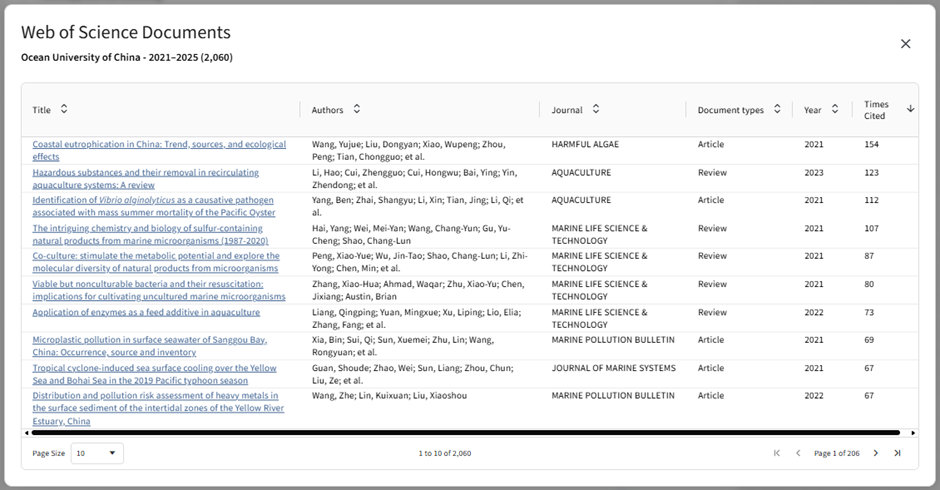
Task: Select the Times Cited value 112
Action: 871,200
